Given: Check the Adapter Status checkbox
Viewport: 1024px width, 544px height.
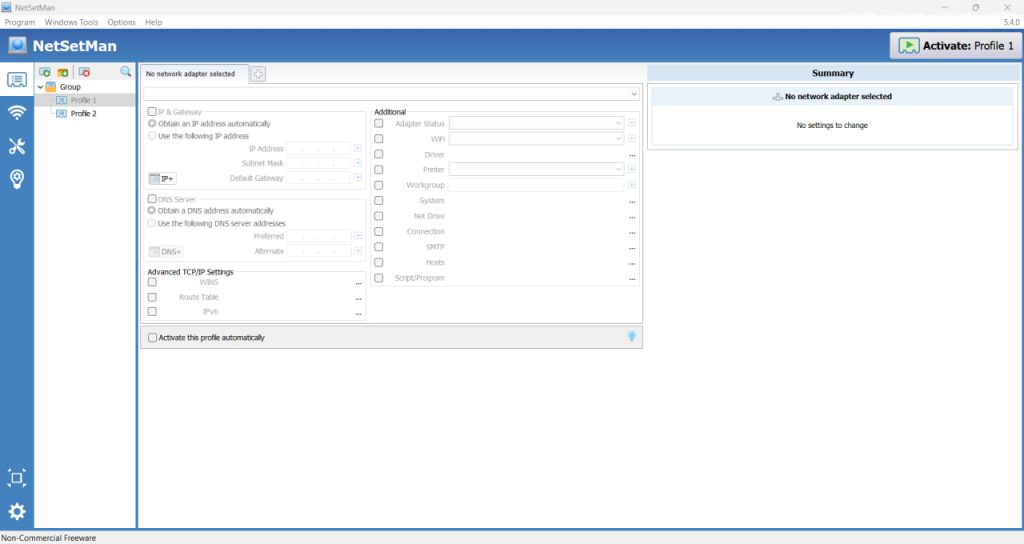Looking at the screenshot, I should [x=379, y=123].
